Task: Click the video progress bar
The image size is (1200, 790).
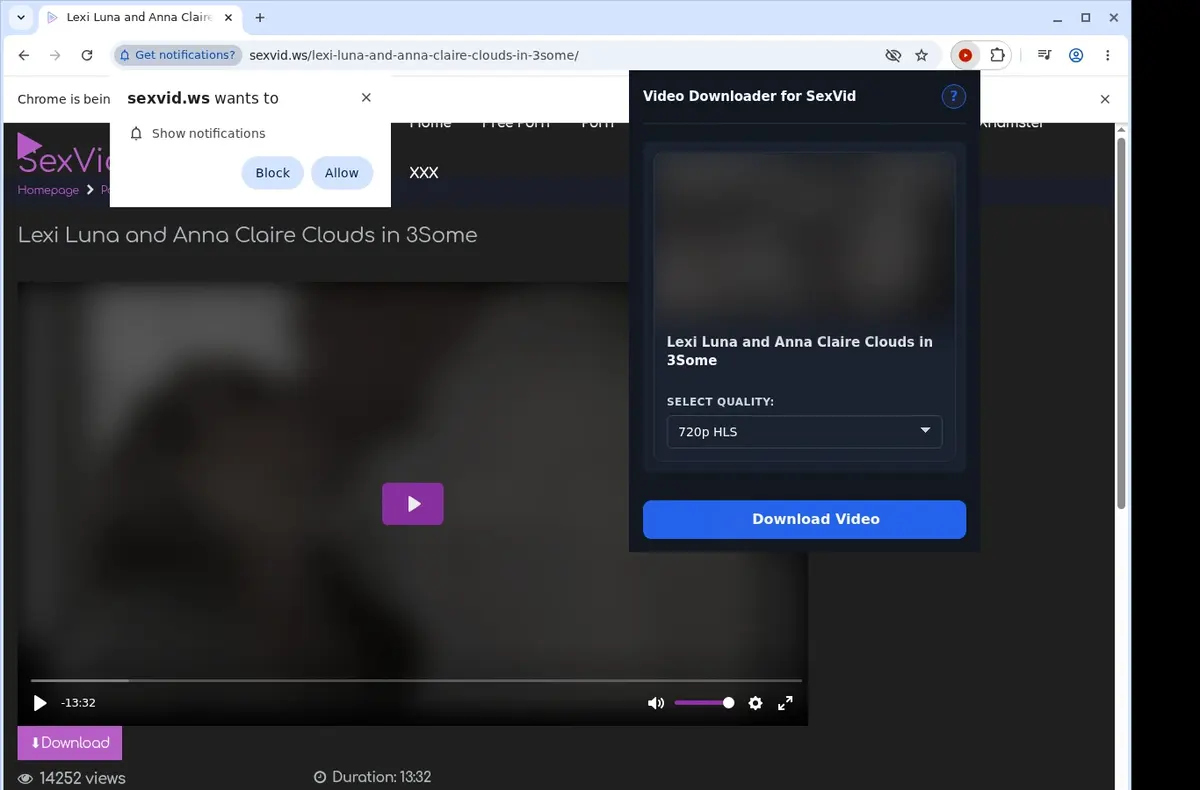Action: click(x=416, y=681)
